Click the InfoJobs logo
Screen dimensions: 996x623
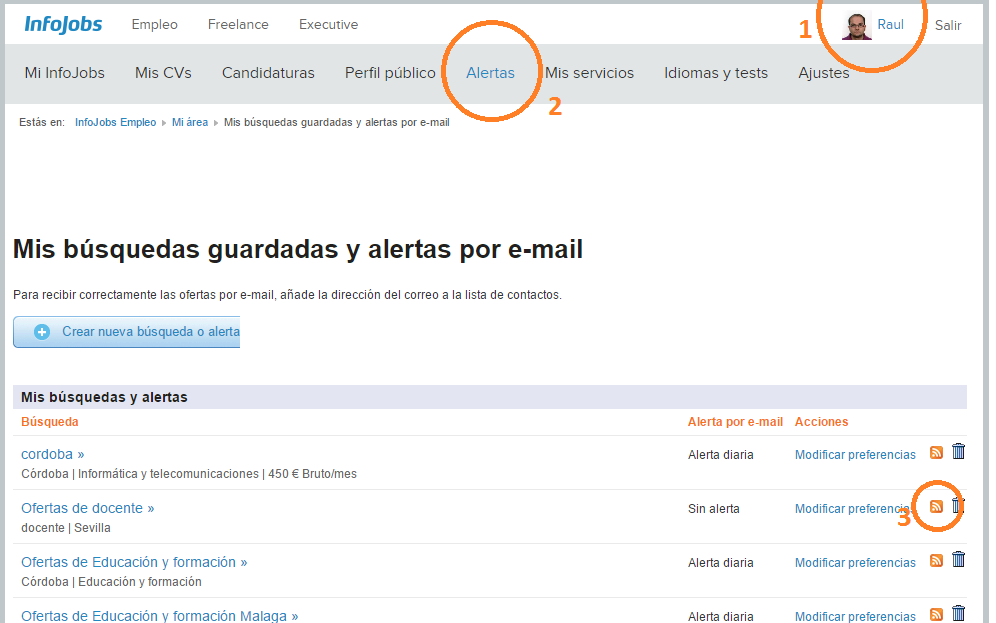pos(63,24)
